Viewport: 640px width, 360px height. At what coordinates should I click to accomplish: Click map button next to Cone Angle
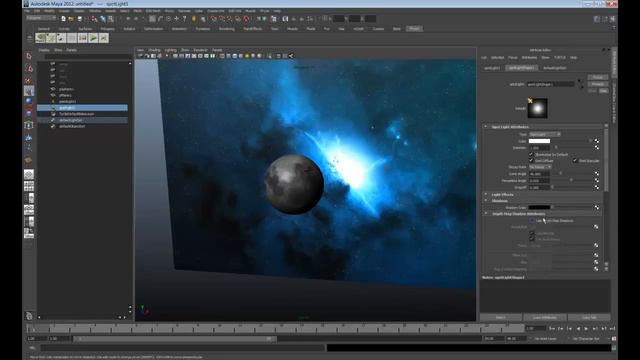point(597,174)
